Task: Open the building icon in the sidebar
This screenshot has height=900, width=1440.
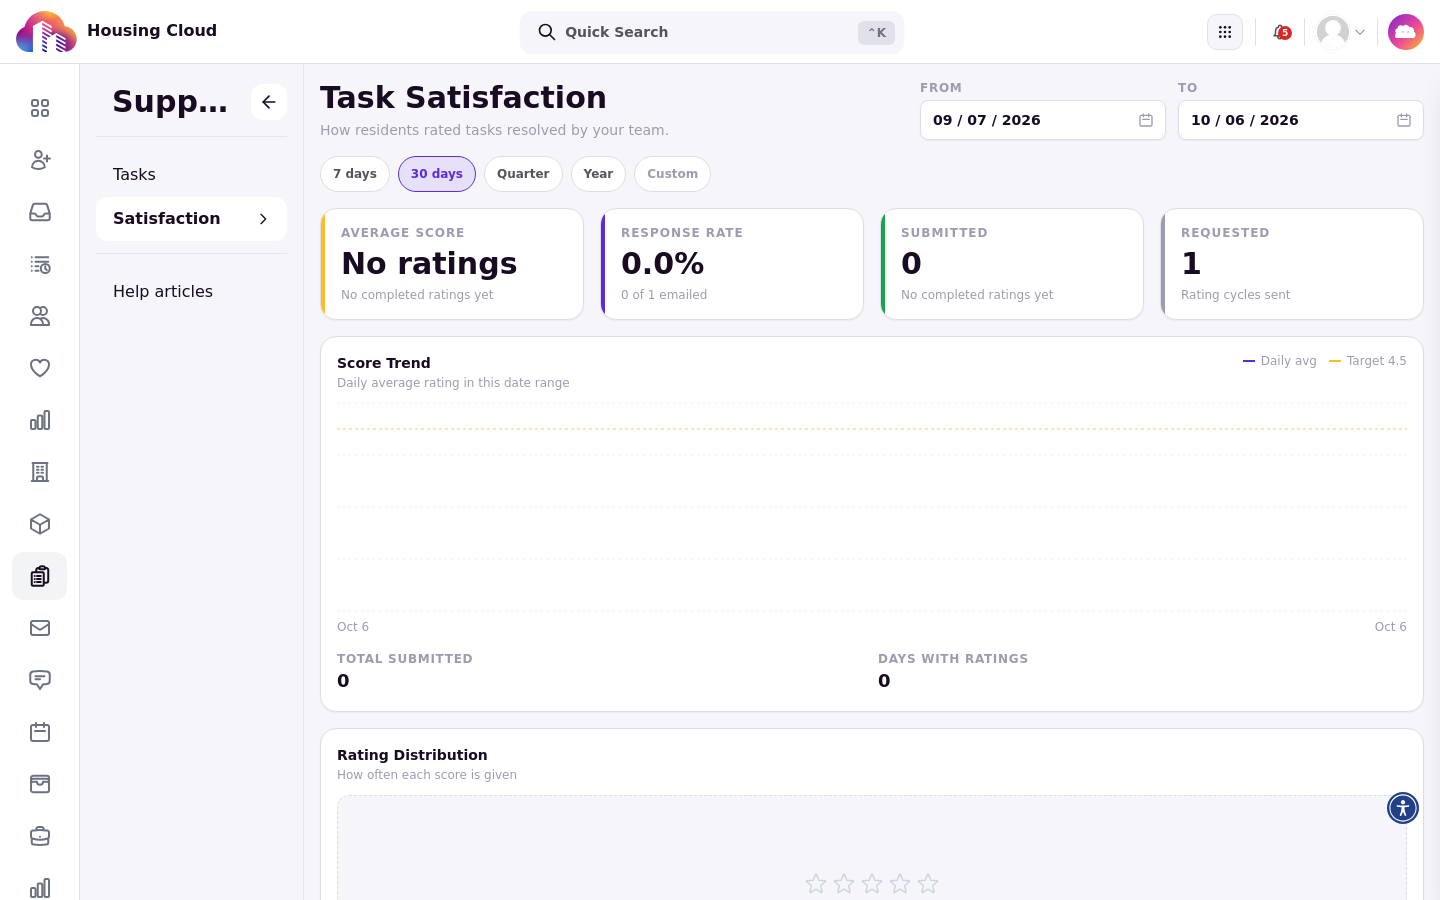Action: [40, 472]
